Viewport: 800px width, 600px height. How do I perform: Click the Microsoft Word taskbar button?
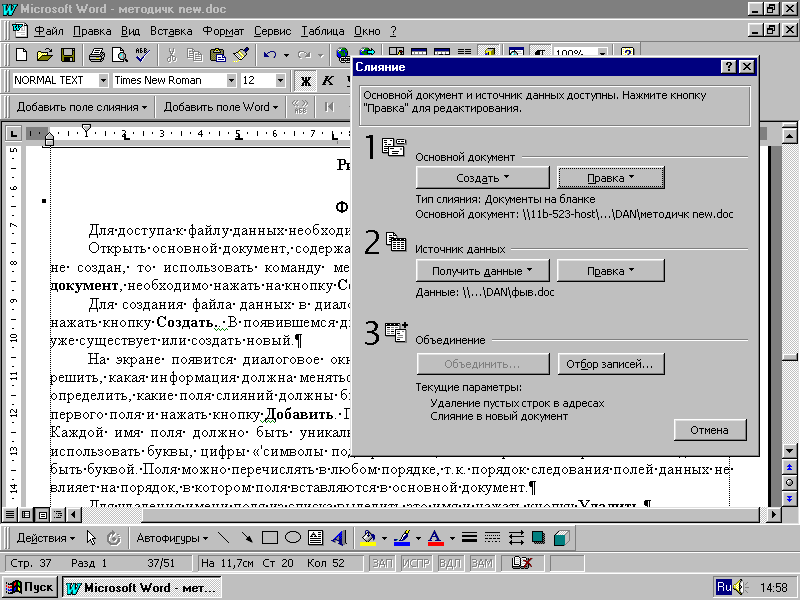tap(141, 587)
